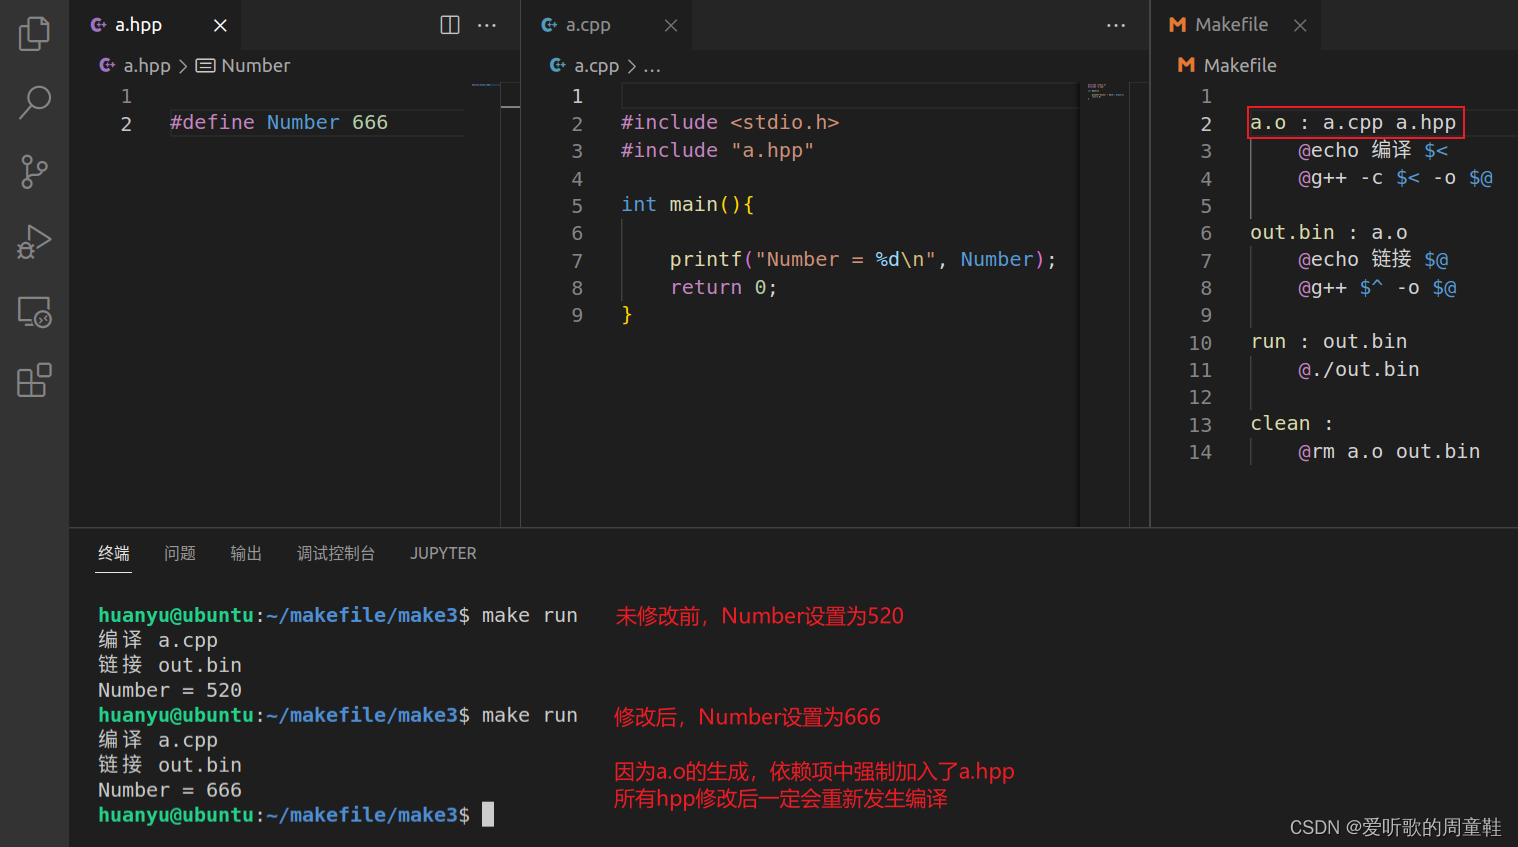Click the clean : target line

[1292, 424]
